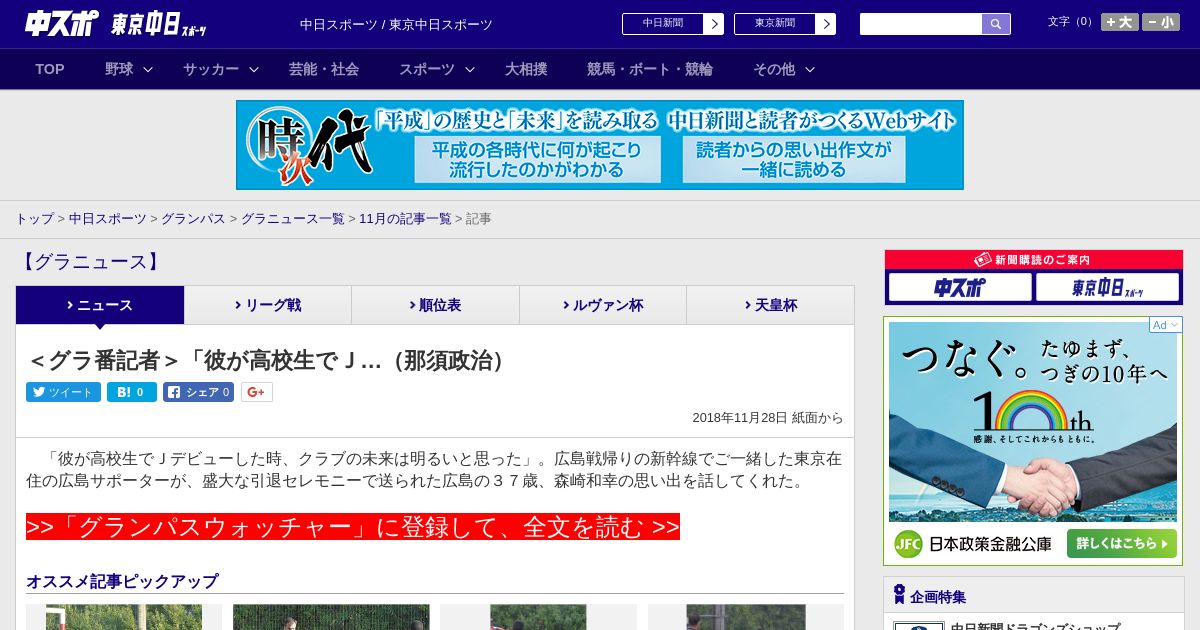Expand the 野球 menu chevron
The height and width of the screenshot is (630, 1200).
[148, 69]
